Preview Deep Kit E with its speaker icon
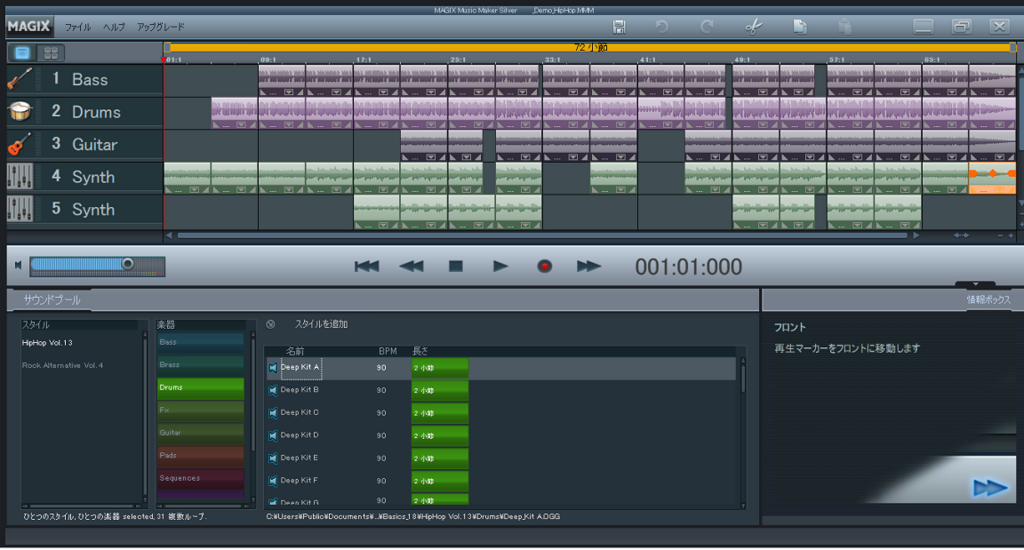Image resolution: width=1024 pixels, height=550 pixels. [x=273, y=458]
